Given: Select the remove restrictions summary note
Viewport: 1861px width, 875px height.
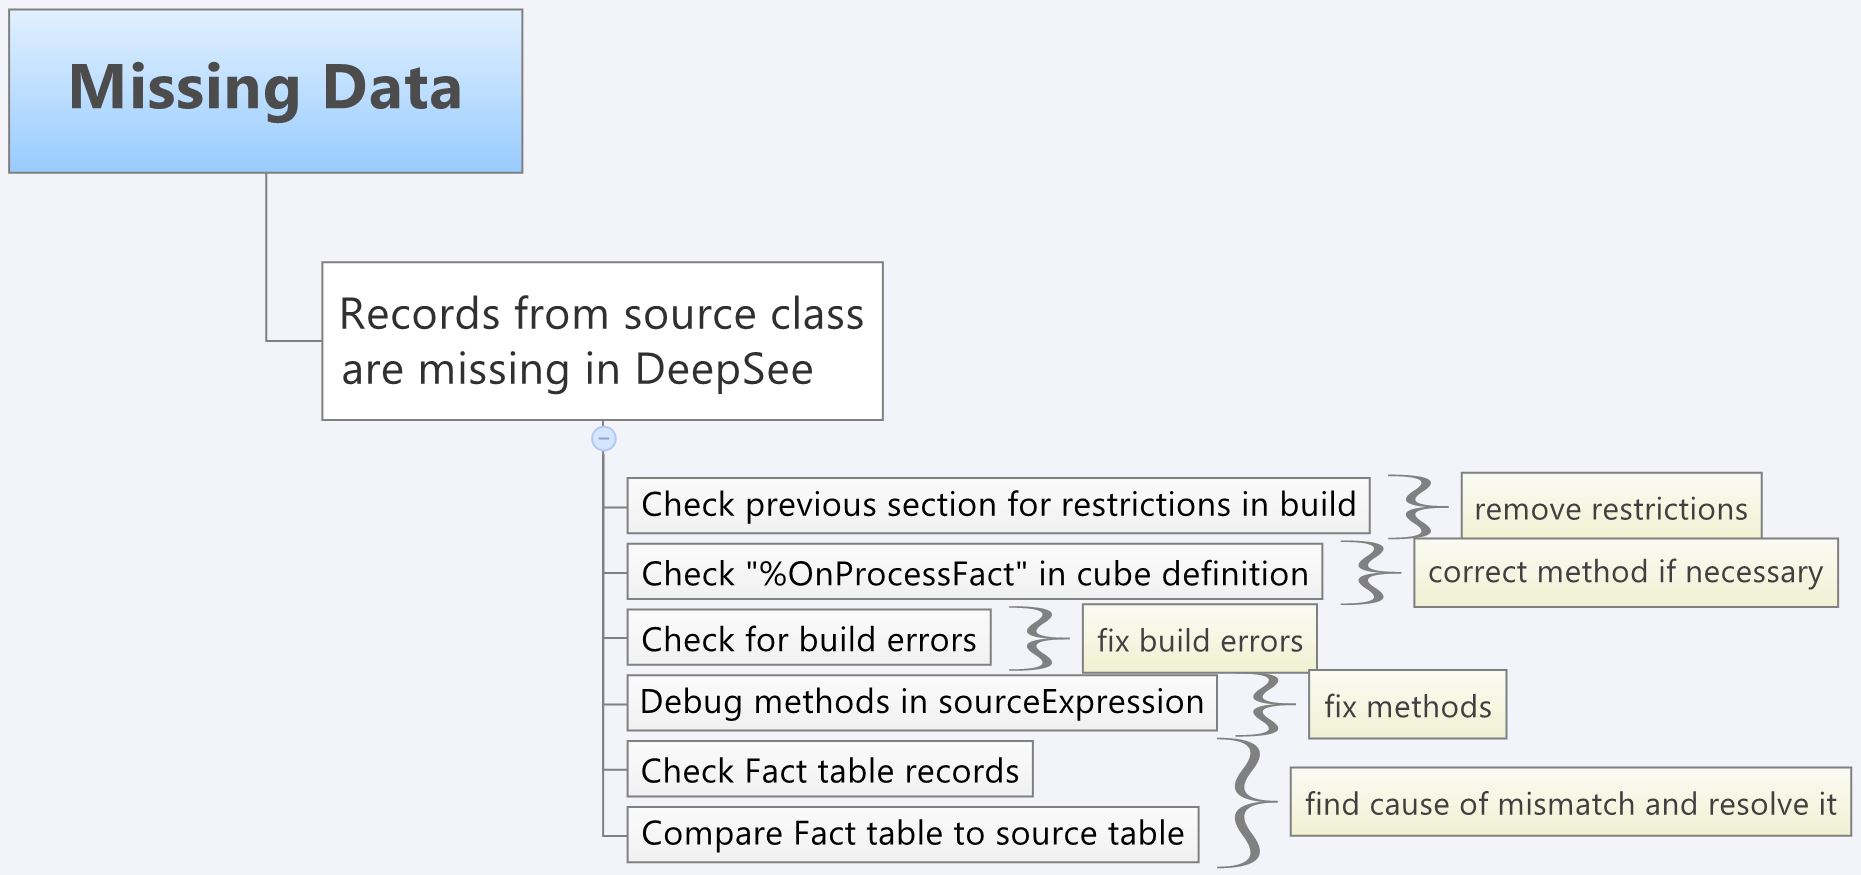Looking at the screenshot, I should [1610, 507].
